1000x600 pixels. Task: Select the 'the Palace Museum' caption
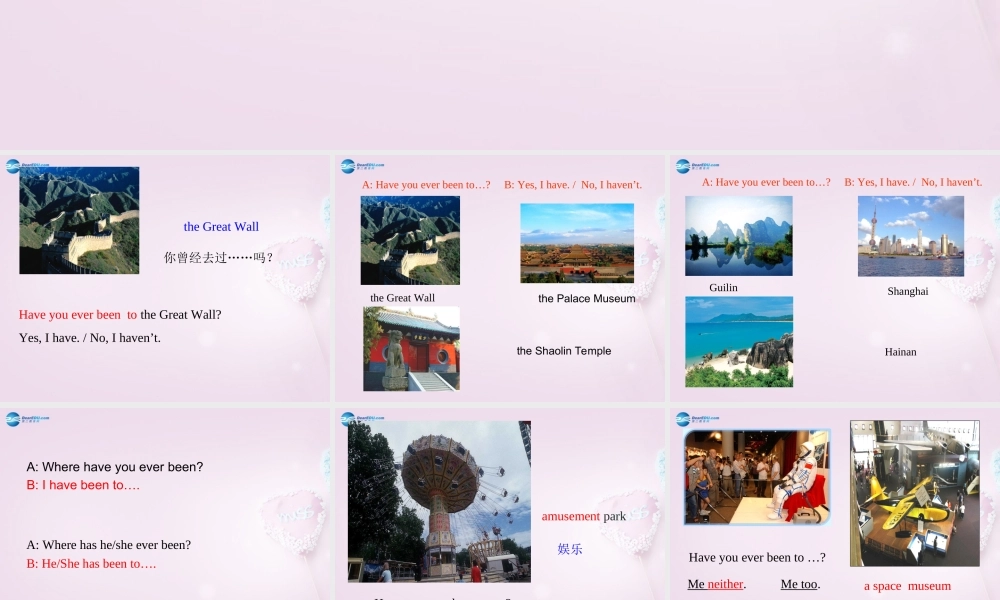click(x=587, y=298)
